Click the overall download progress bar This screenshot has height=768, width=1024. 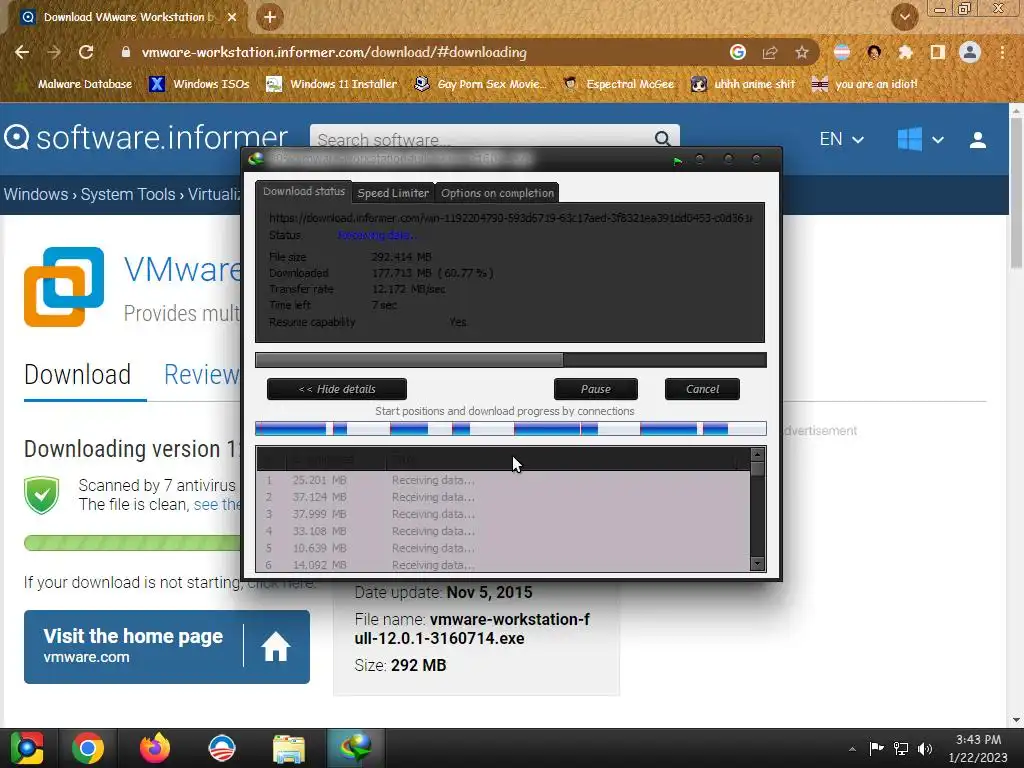click(511, 360)
